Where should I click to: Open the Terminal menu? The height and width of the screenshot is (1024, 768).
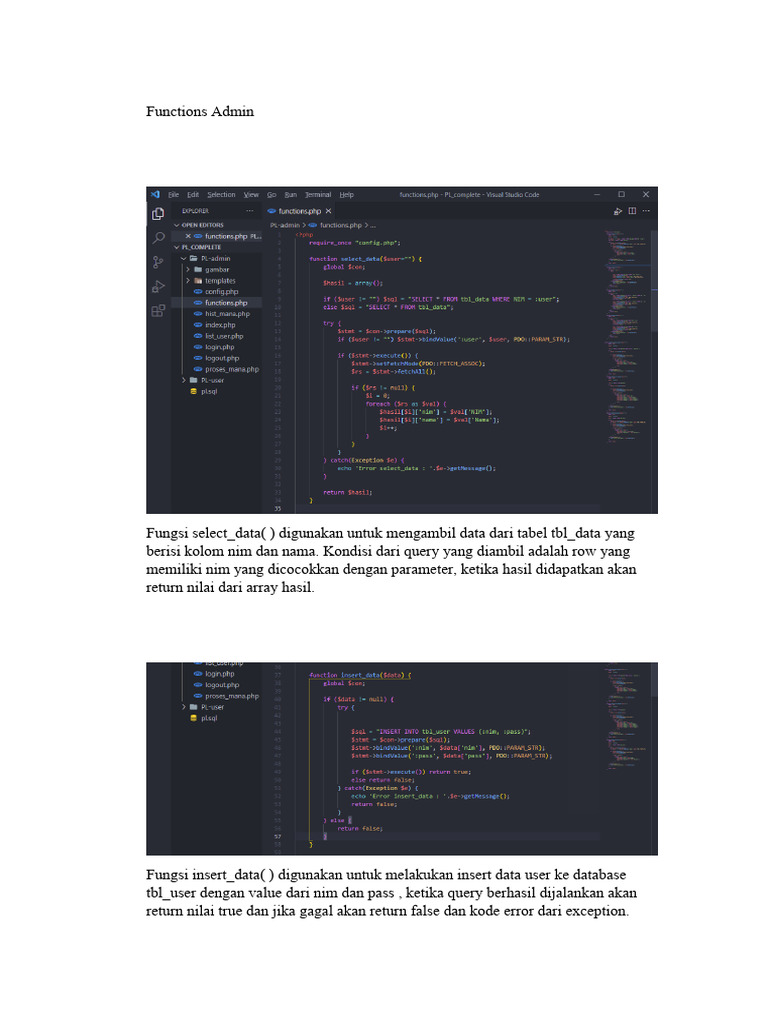[318, 195]
